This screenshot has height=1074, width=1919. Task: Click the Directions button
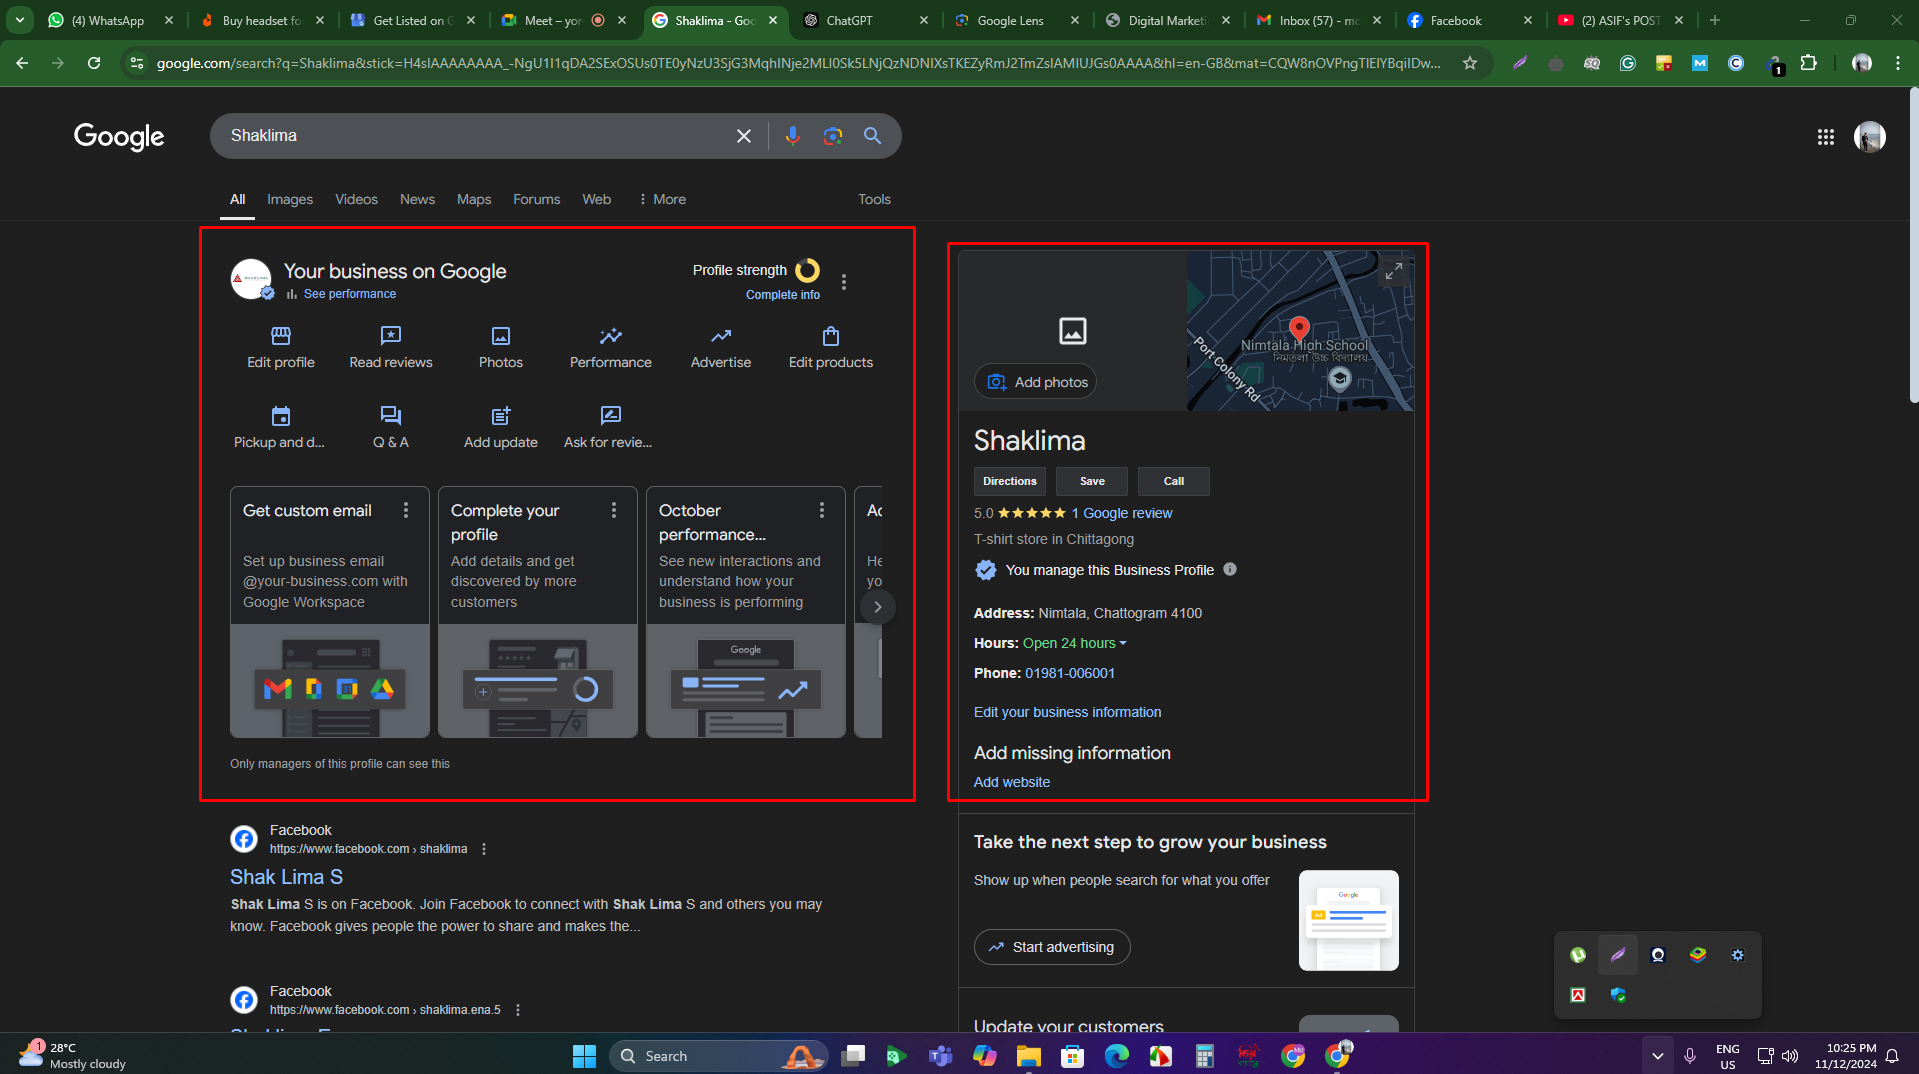pyautogui.click(x=1009, y=481)
